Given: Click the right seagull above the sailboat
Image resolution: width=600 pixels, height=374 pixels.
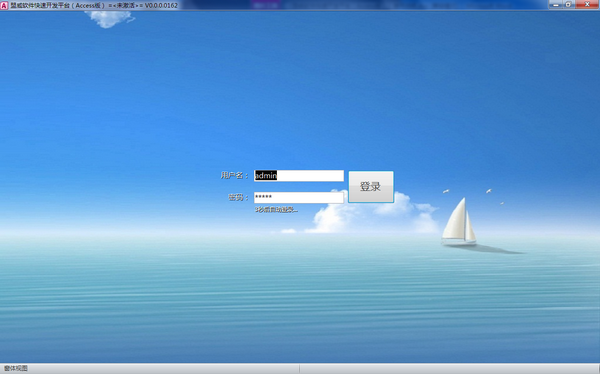Looking at the screenshot, I should point(489,191).
